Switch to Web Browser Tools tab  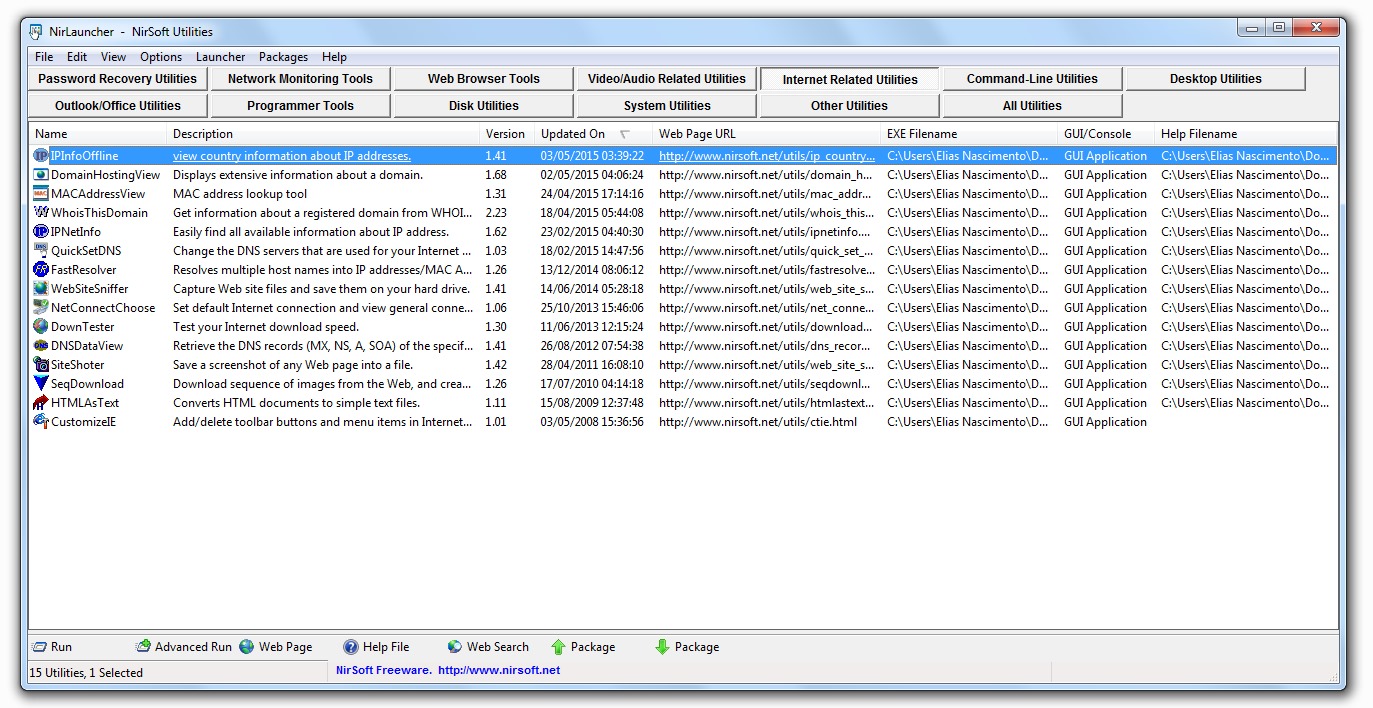click(x=484, y=79)
